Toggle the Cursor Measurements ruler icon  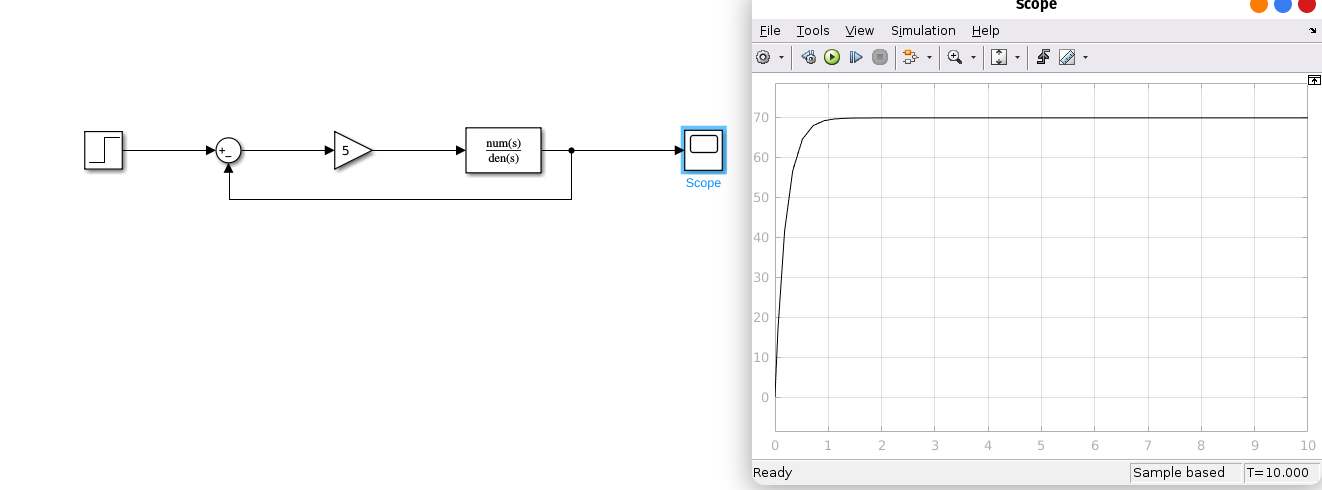1066,58
